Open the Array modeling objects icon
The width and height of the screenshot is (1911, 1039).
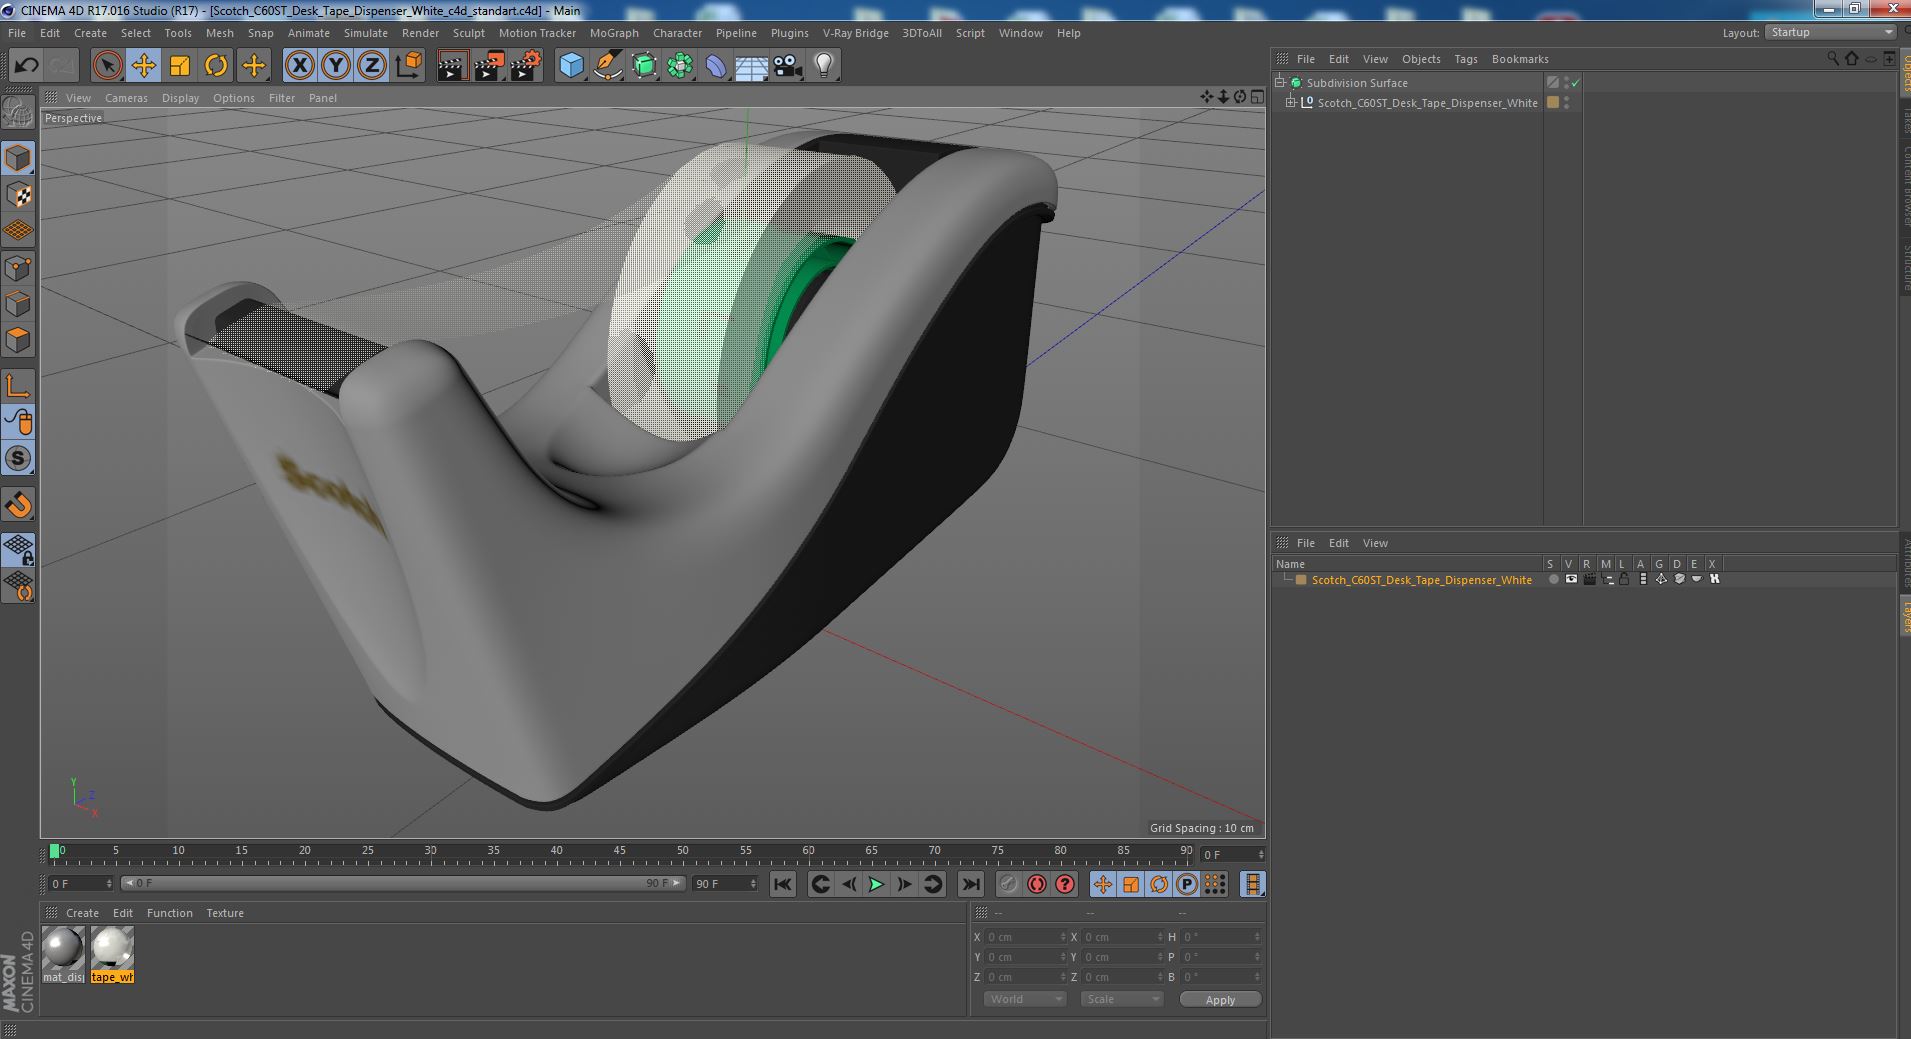[x=680, y=66]
